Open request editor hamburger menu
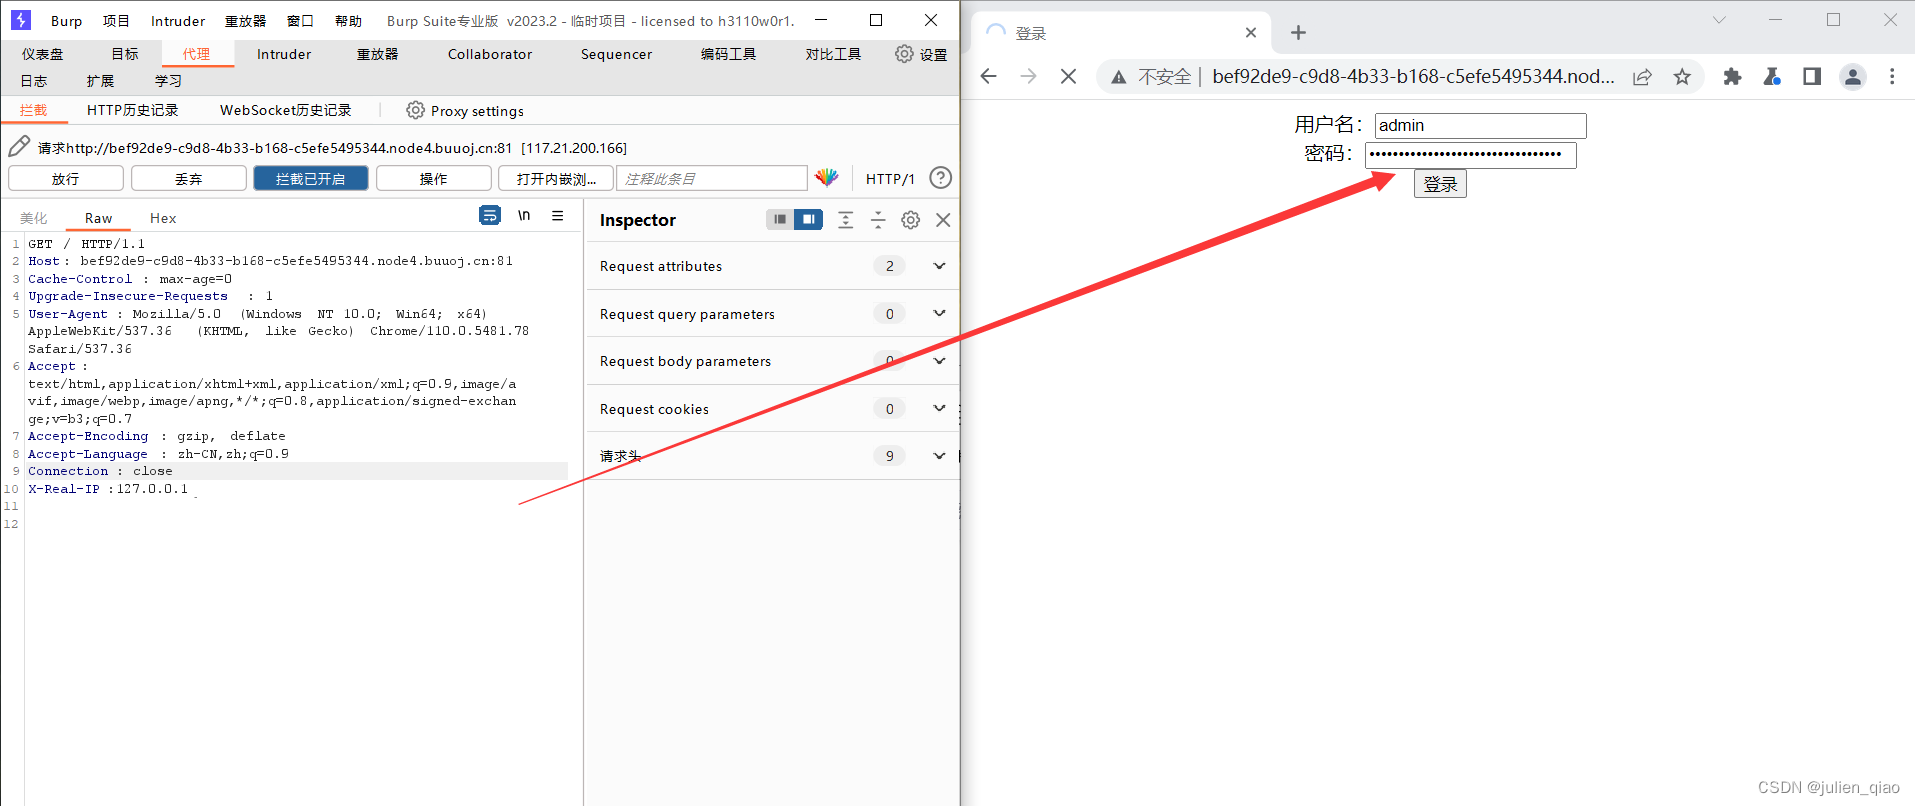Viewport: 1915px width, 806px height. click(558, 215)
